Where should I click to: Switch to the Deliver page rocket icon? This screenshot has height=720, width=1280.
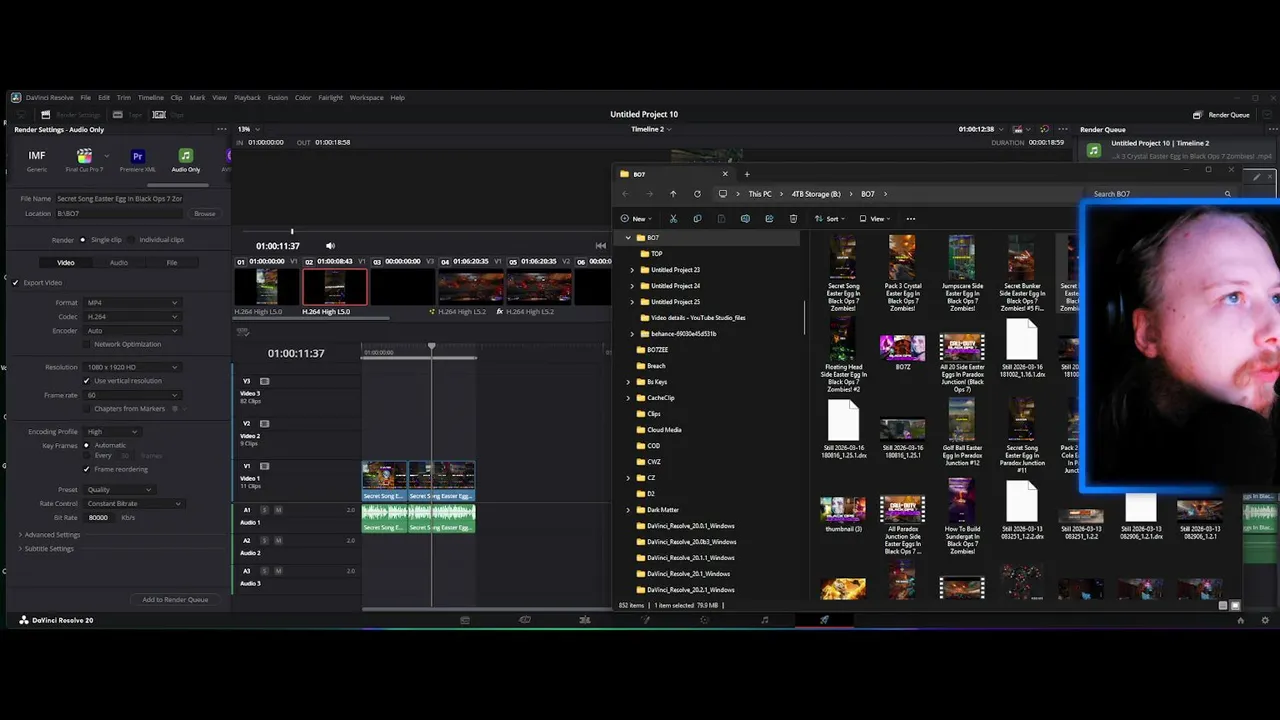[x=825, y=620]
